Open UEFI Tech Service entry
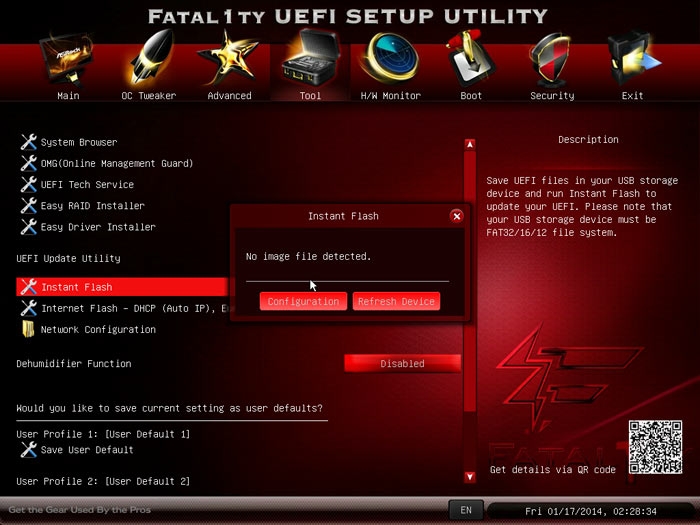 point(87,184)
